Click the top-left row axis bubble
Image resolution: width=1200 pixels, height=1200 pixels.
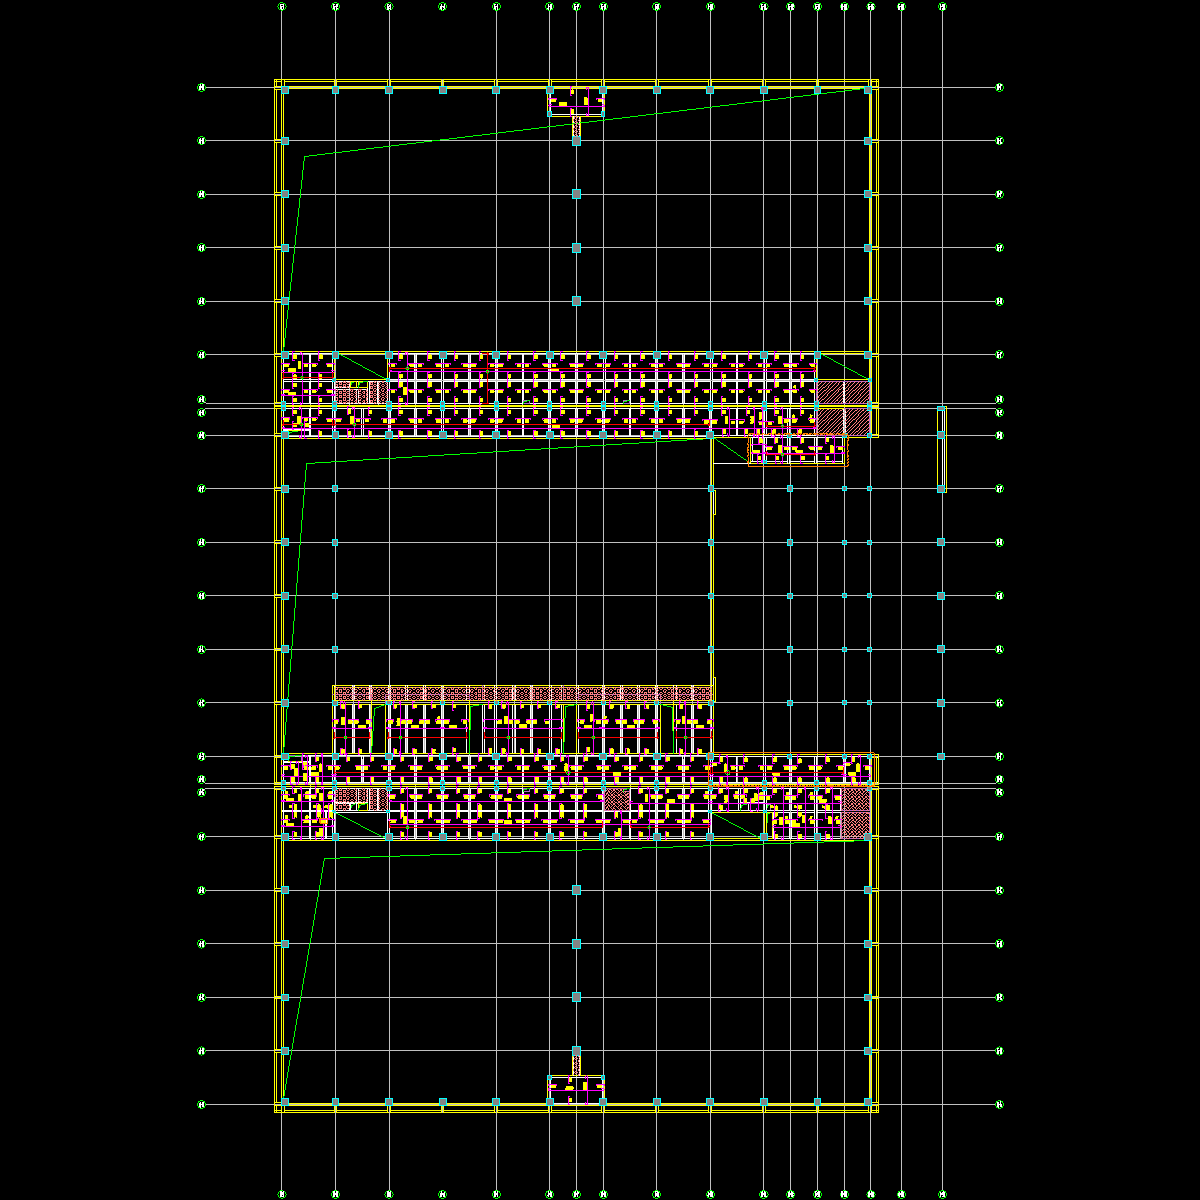(202, 87)
